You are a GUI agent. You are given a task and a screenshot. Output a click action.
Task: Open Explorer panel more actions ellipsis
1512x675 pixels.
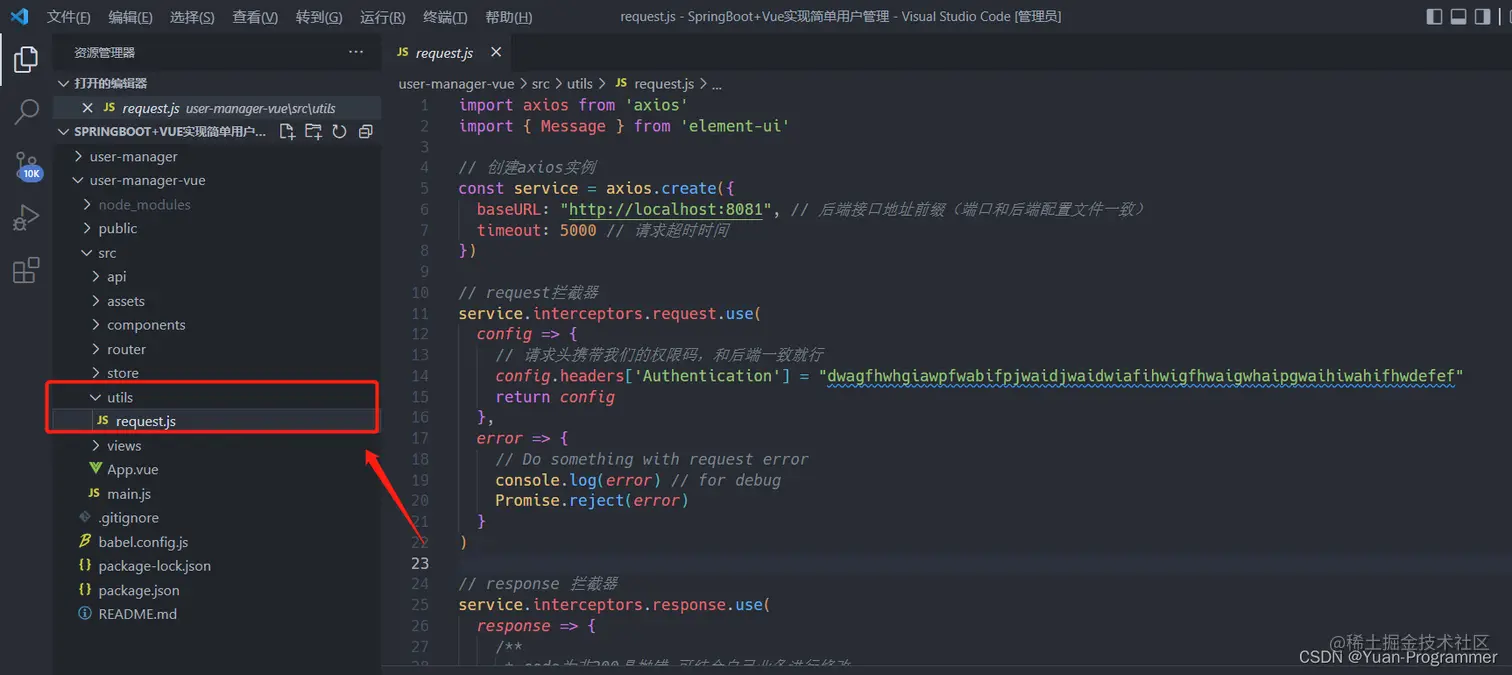pyautogui.click(x=356, y=52)
